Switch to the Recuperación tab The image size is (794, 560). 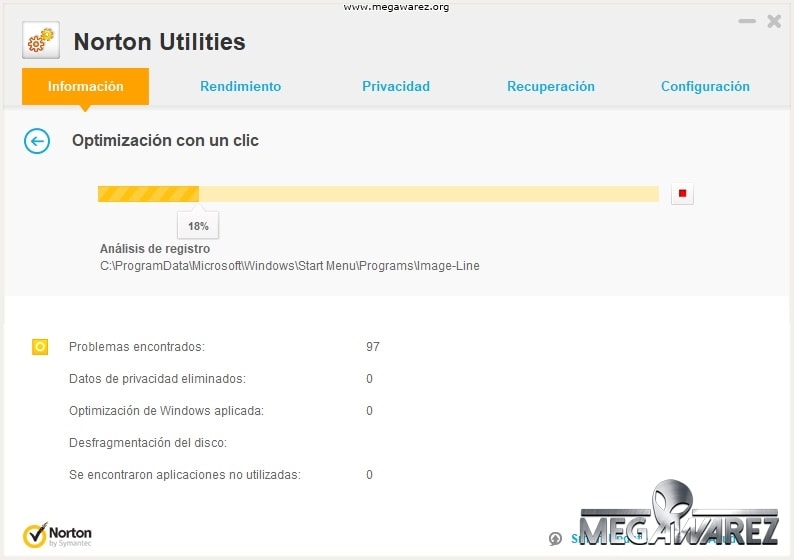point(551,87)
